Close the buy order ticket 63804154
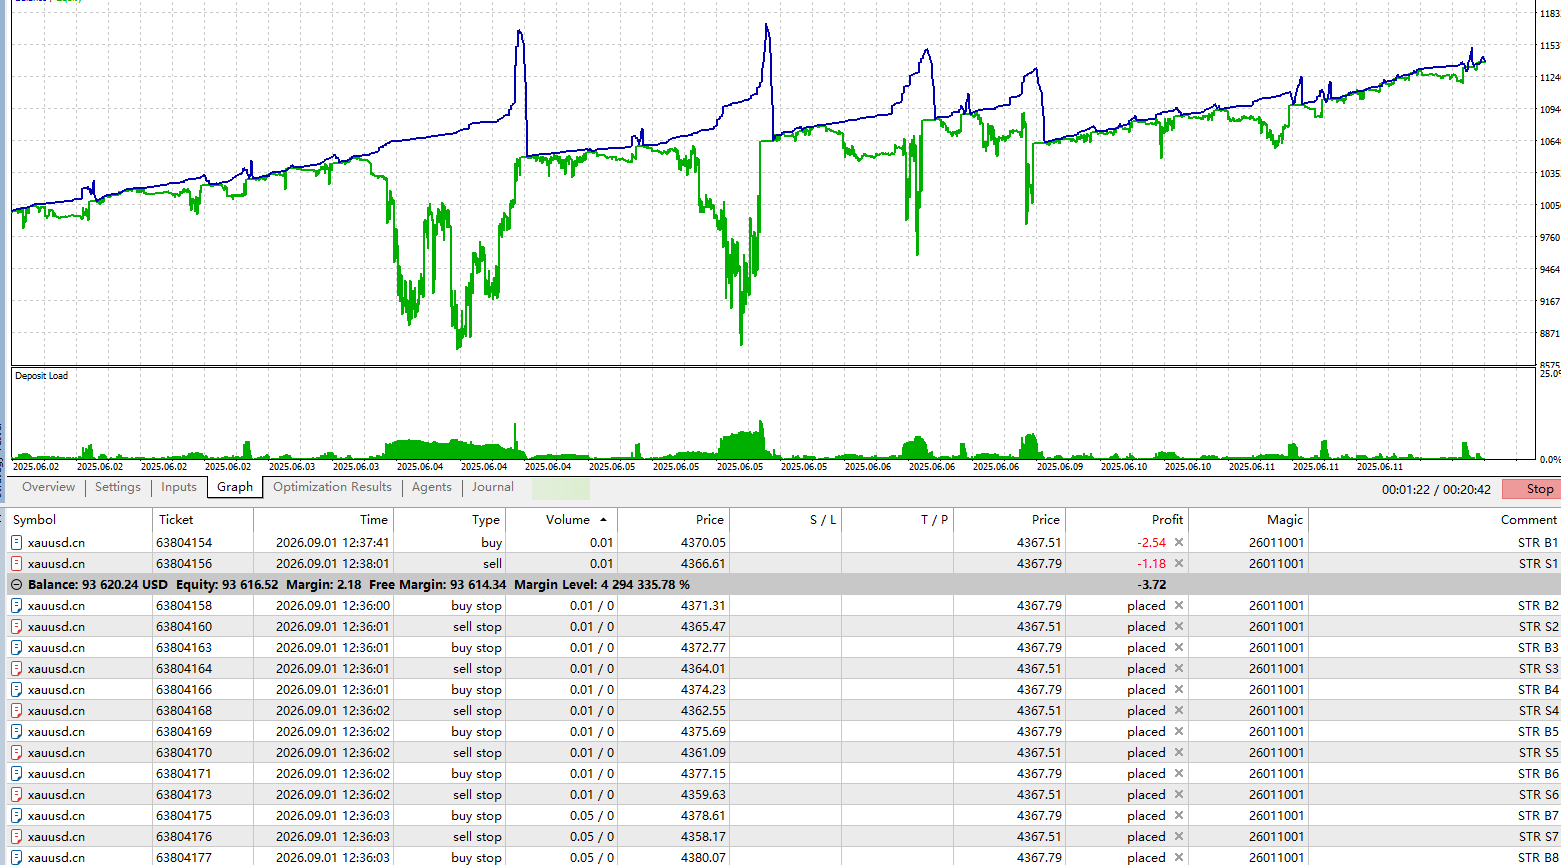Image resolution: width=1561 pixels, height=865 pixels. click(1178, 543)
